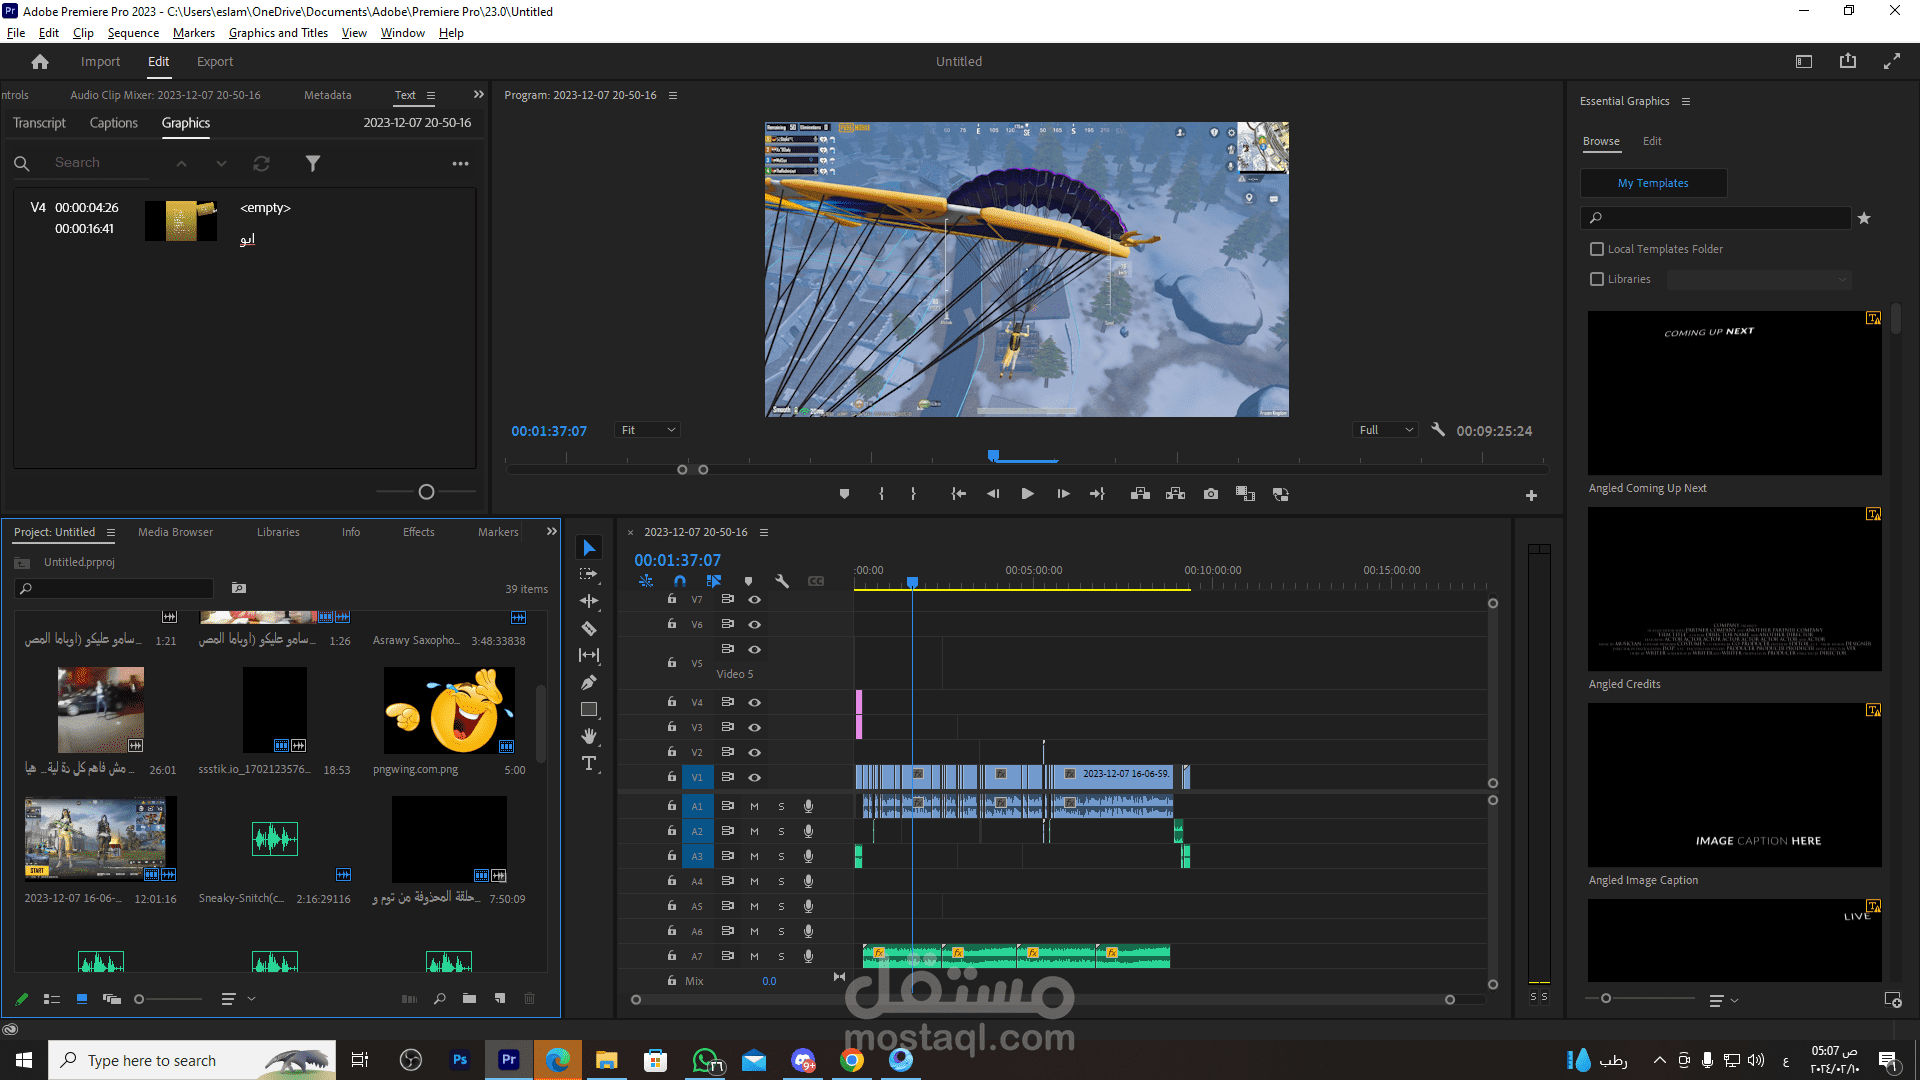
Task: Check the Local Templates Folder checkbox
Action: (1597, 249)
